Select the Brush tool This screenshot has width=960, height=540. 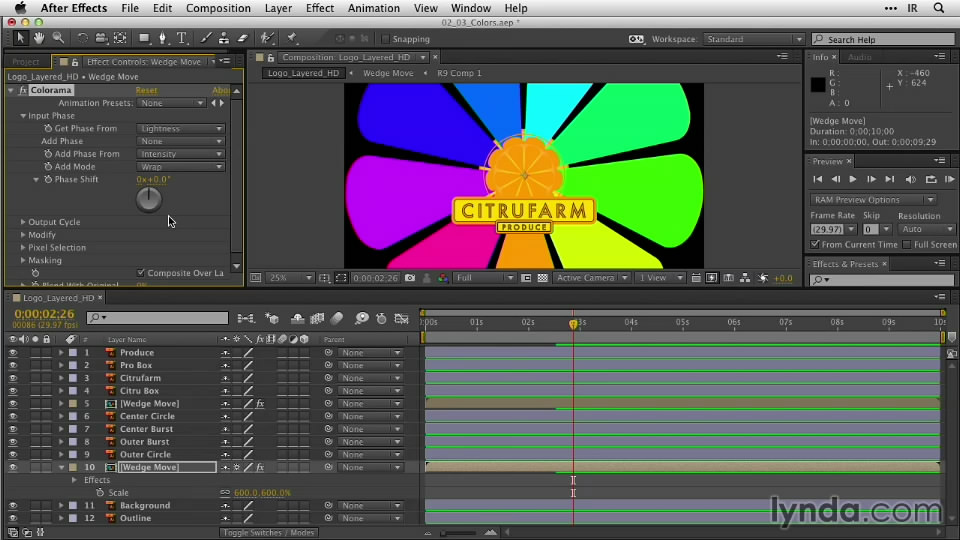pyautogui.click(x=206, y=38)
